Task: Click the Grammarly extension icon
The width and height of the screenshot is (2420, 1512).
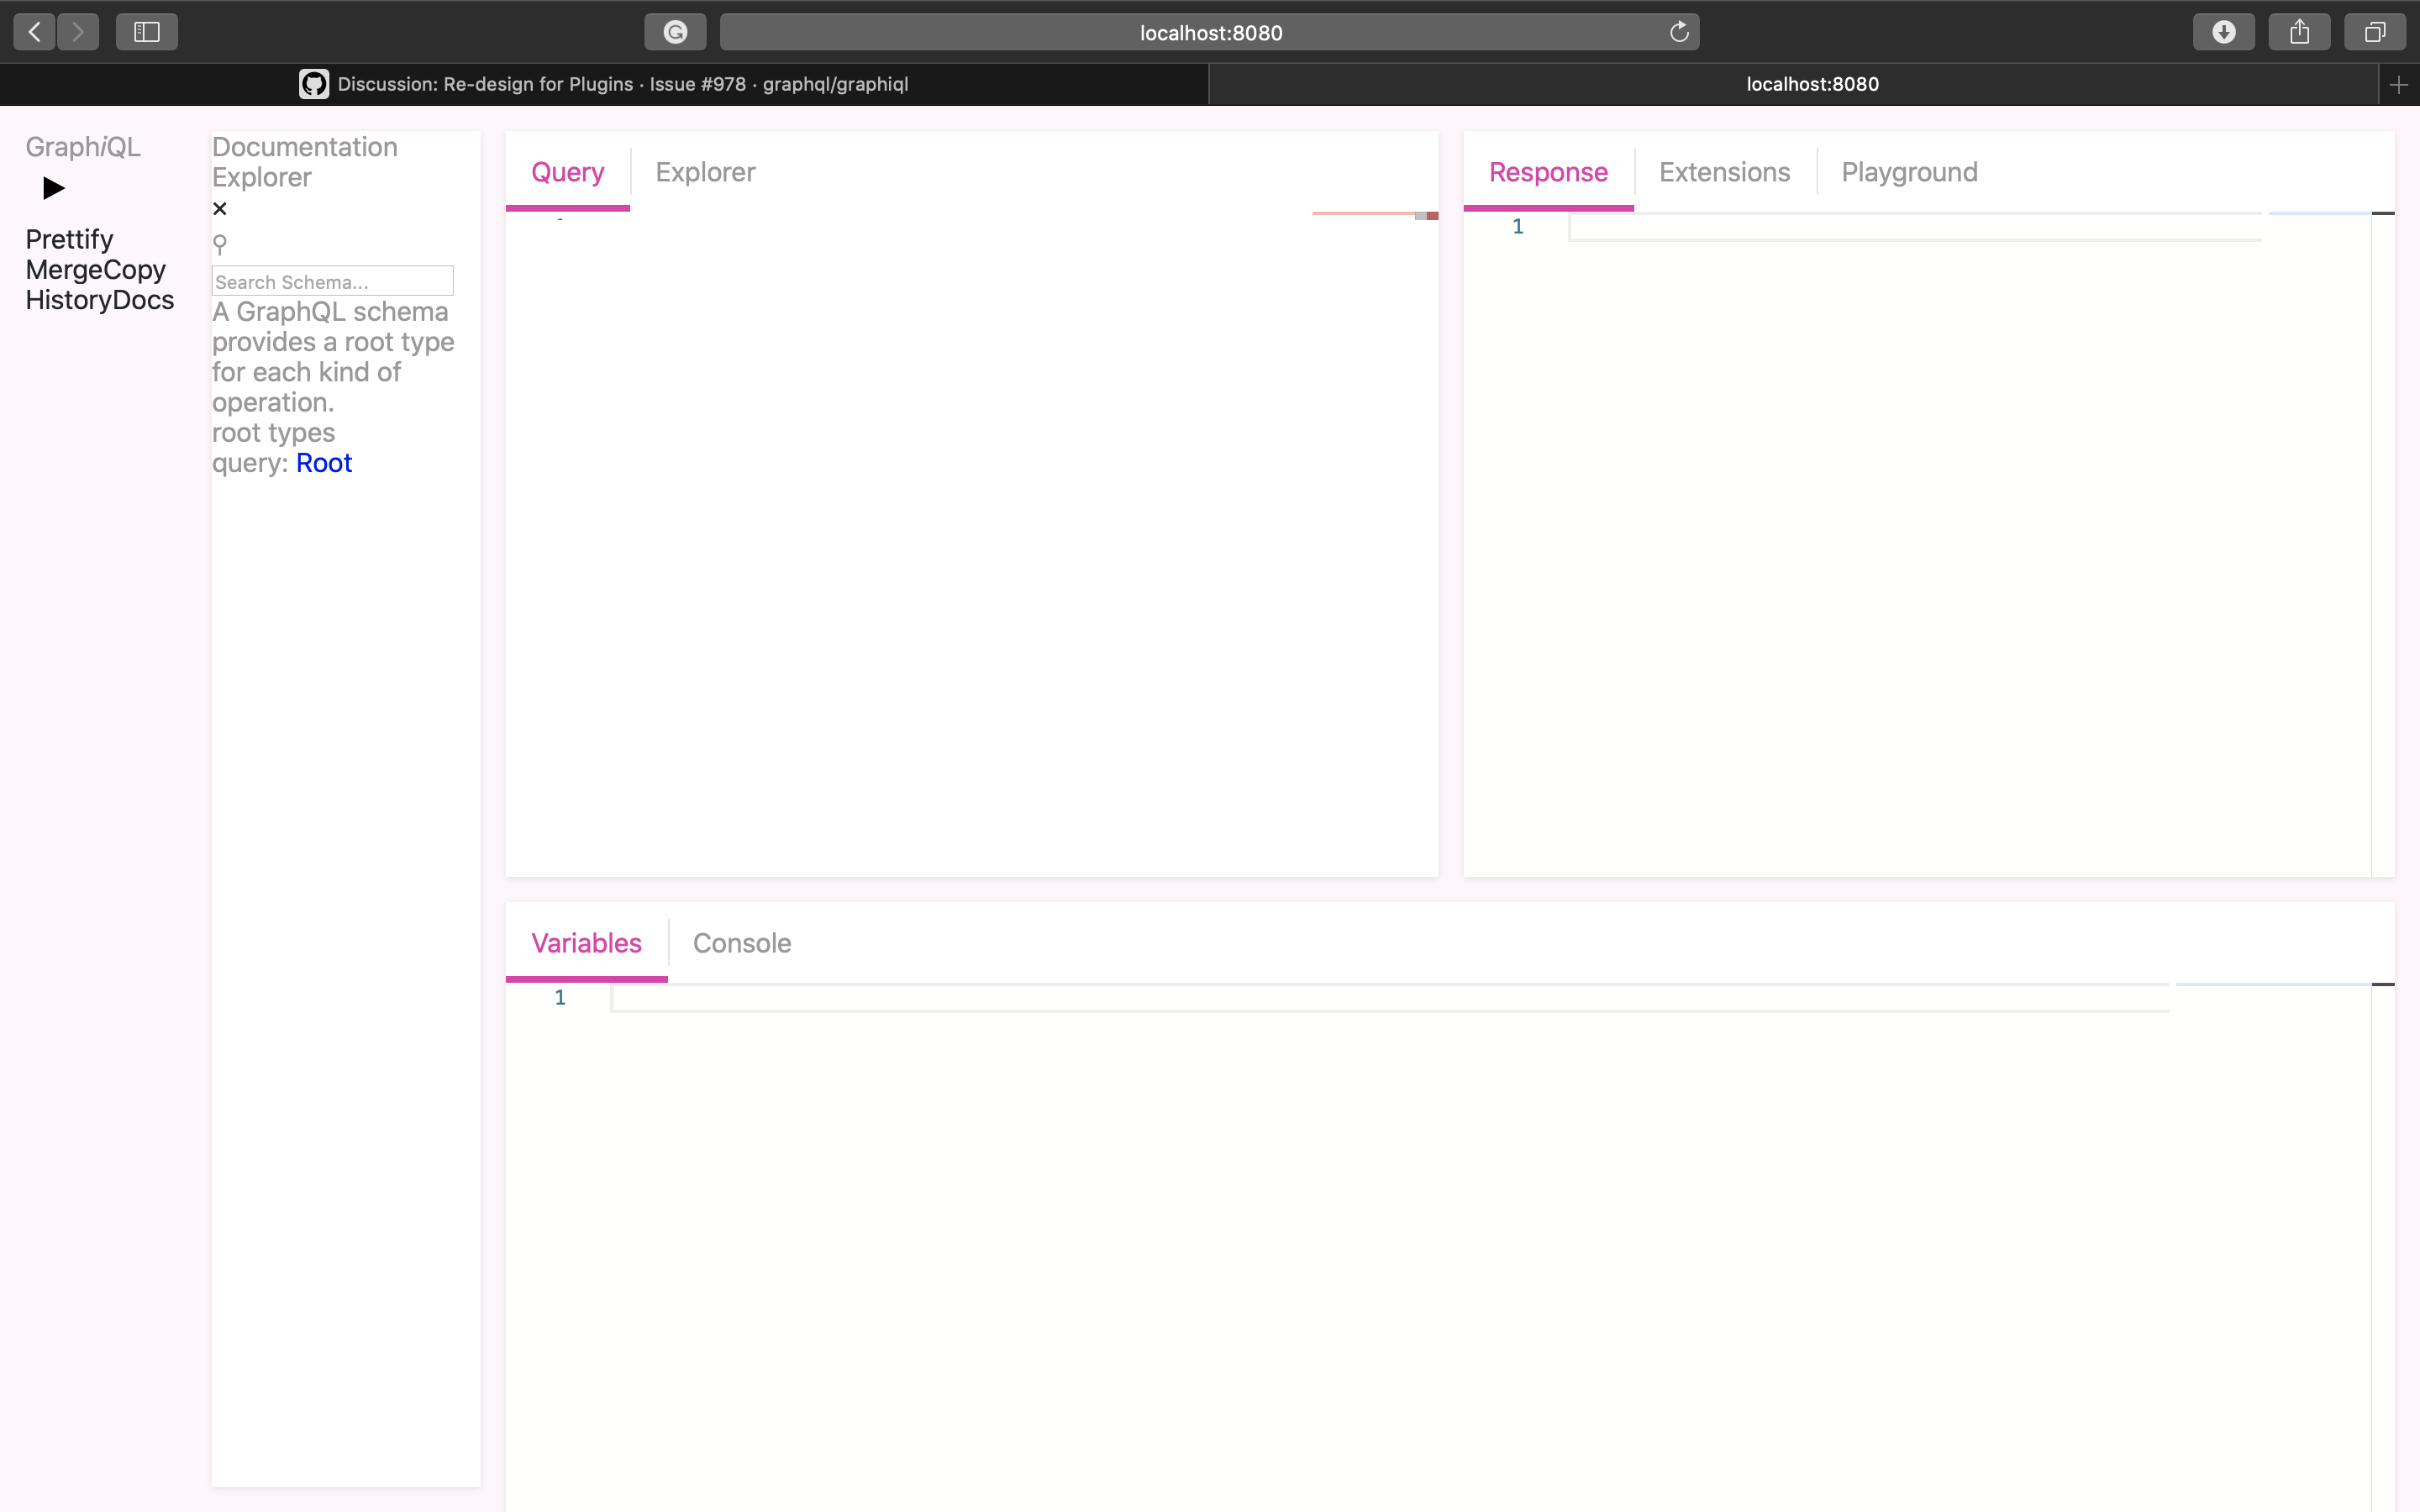Action: click(675, 32)
